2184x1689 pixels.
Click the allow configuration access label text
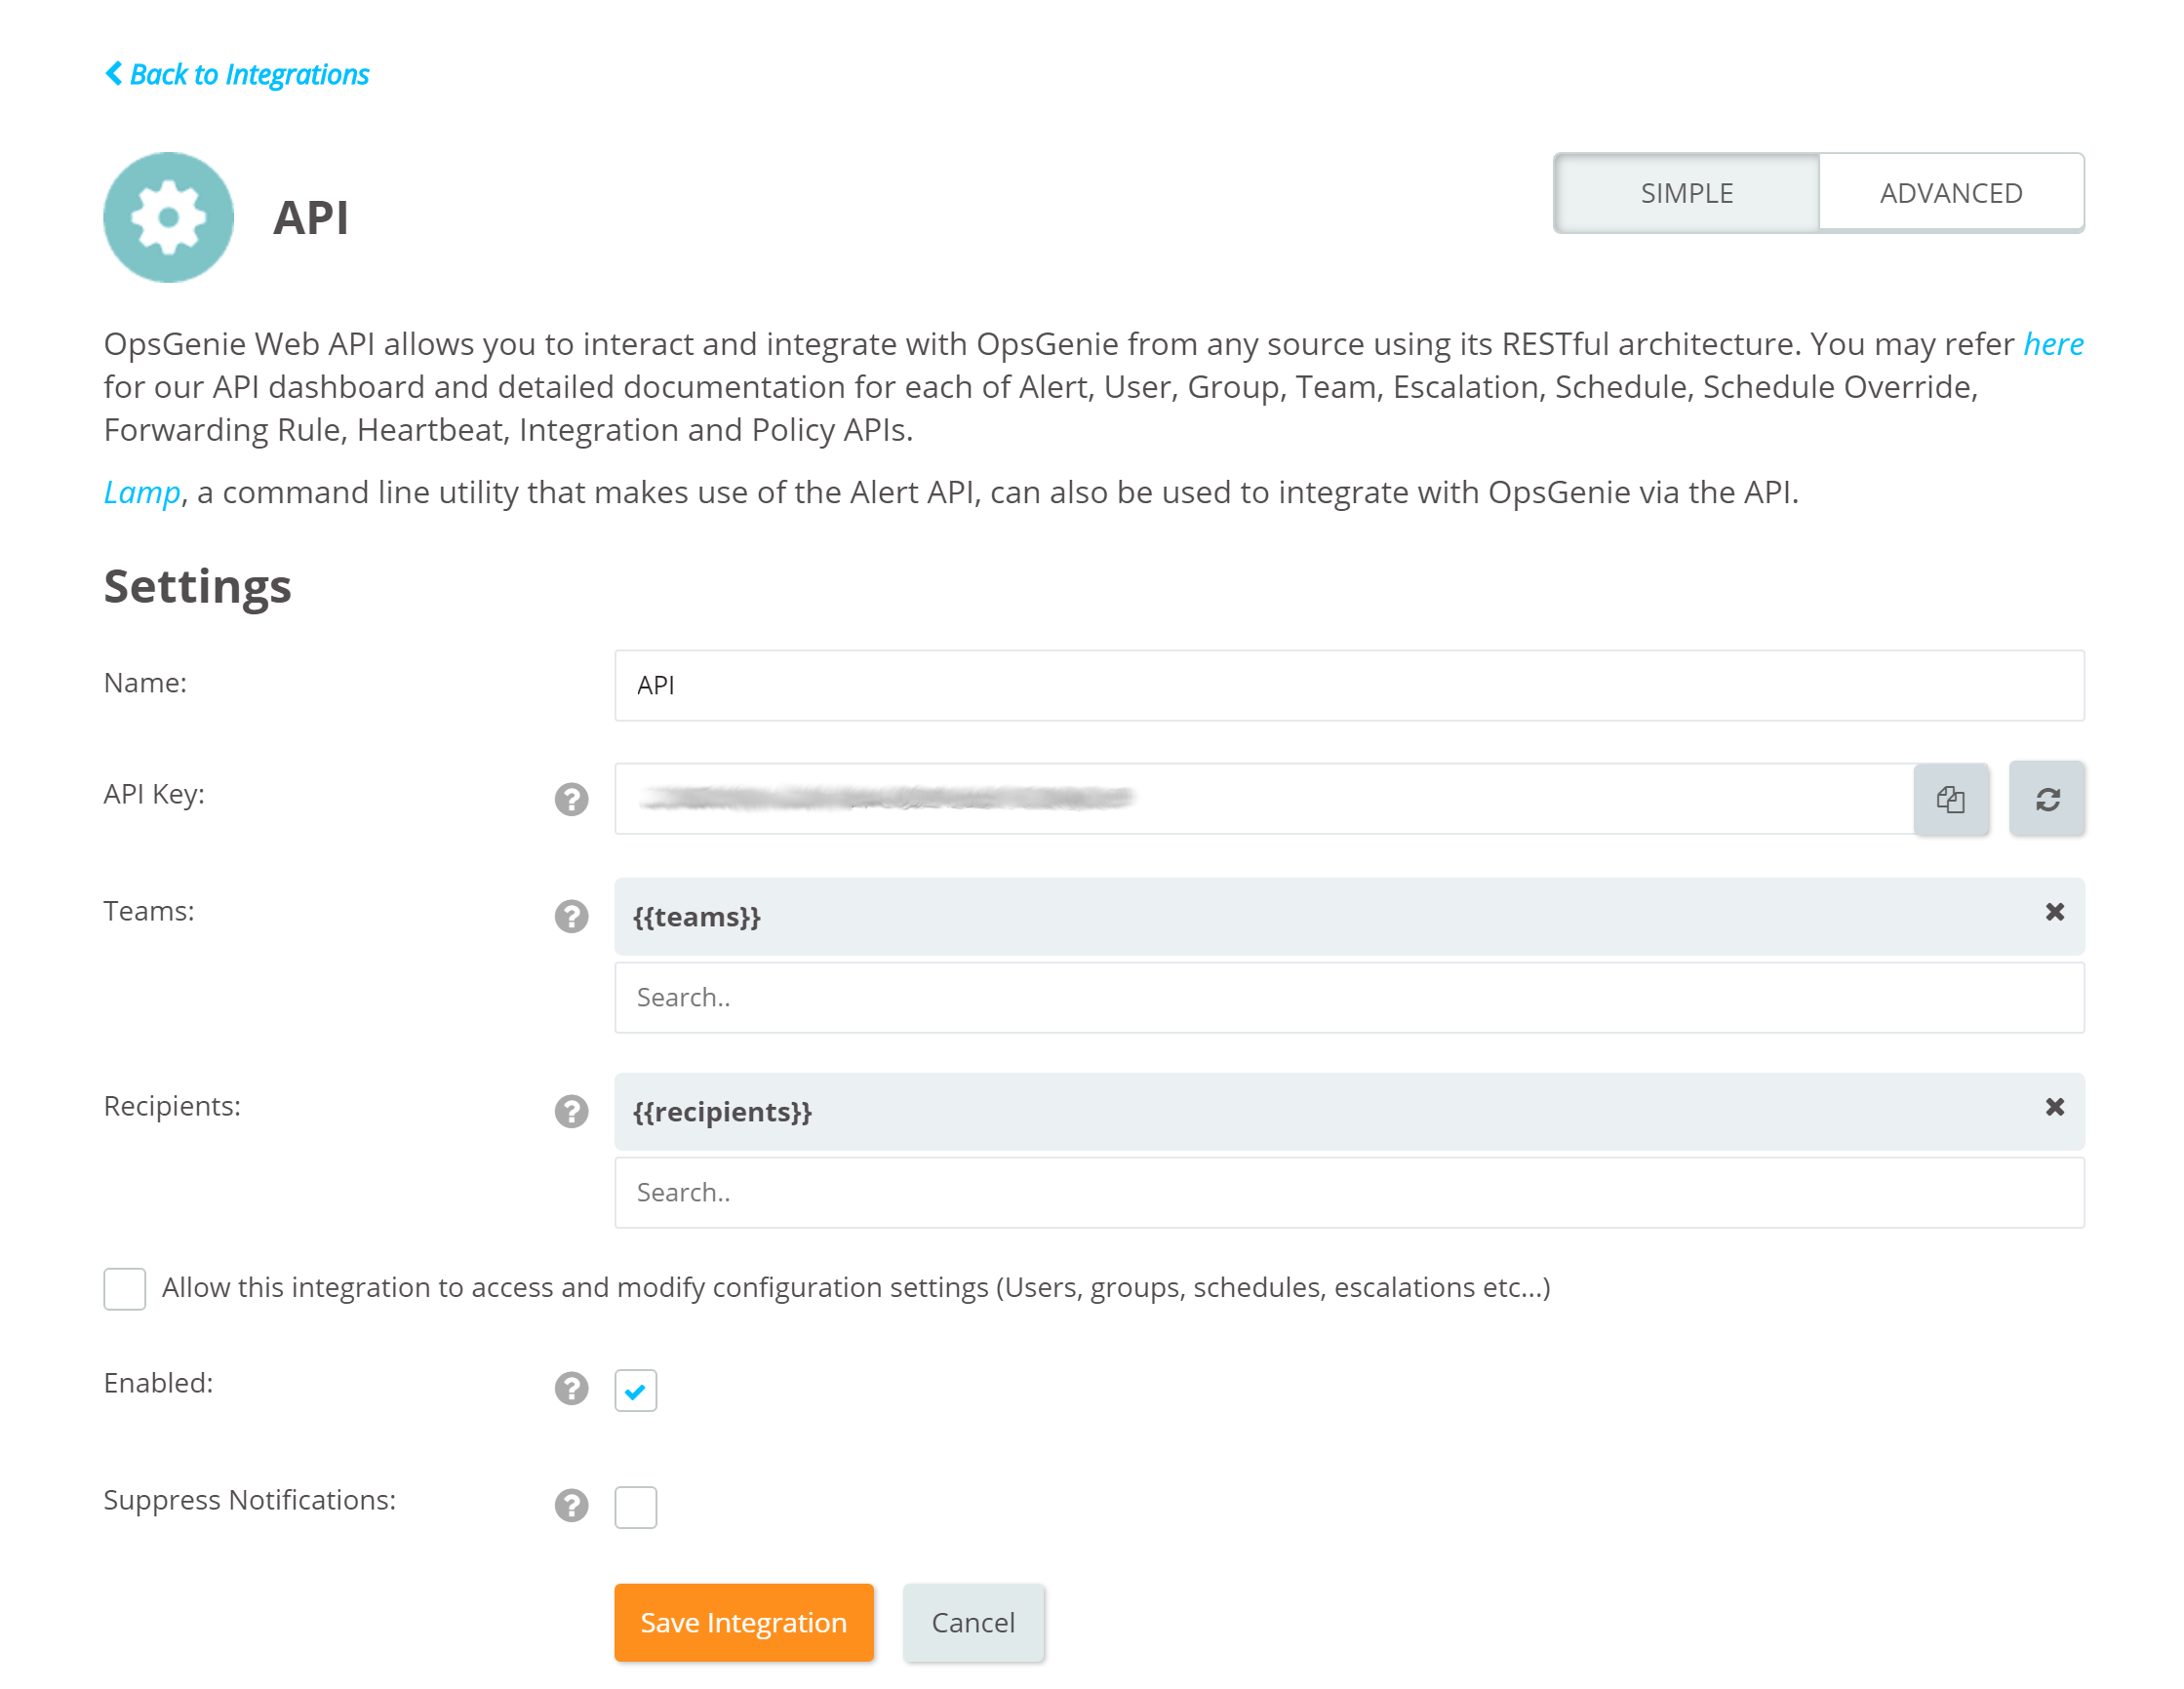point(856,1287)
